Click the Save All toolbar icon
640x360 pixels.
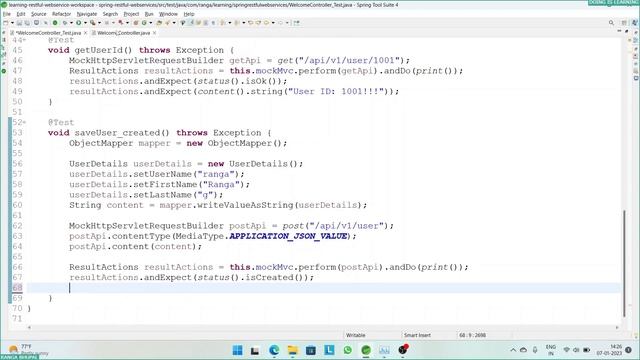(27, 23)
